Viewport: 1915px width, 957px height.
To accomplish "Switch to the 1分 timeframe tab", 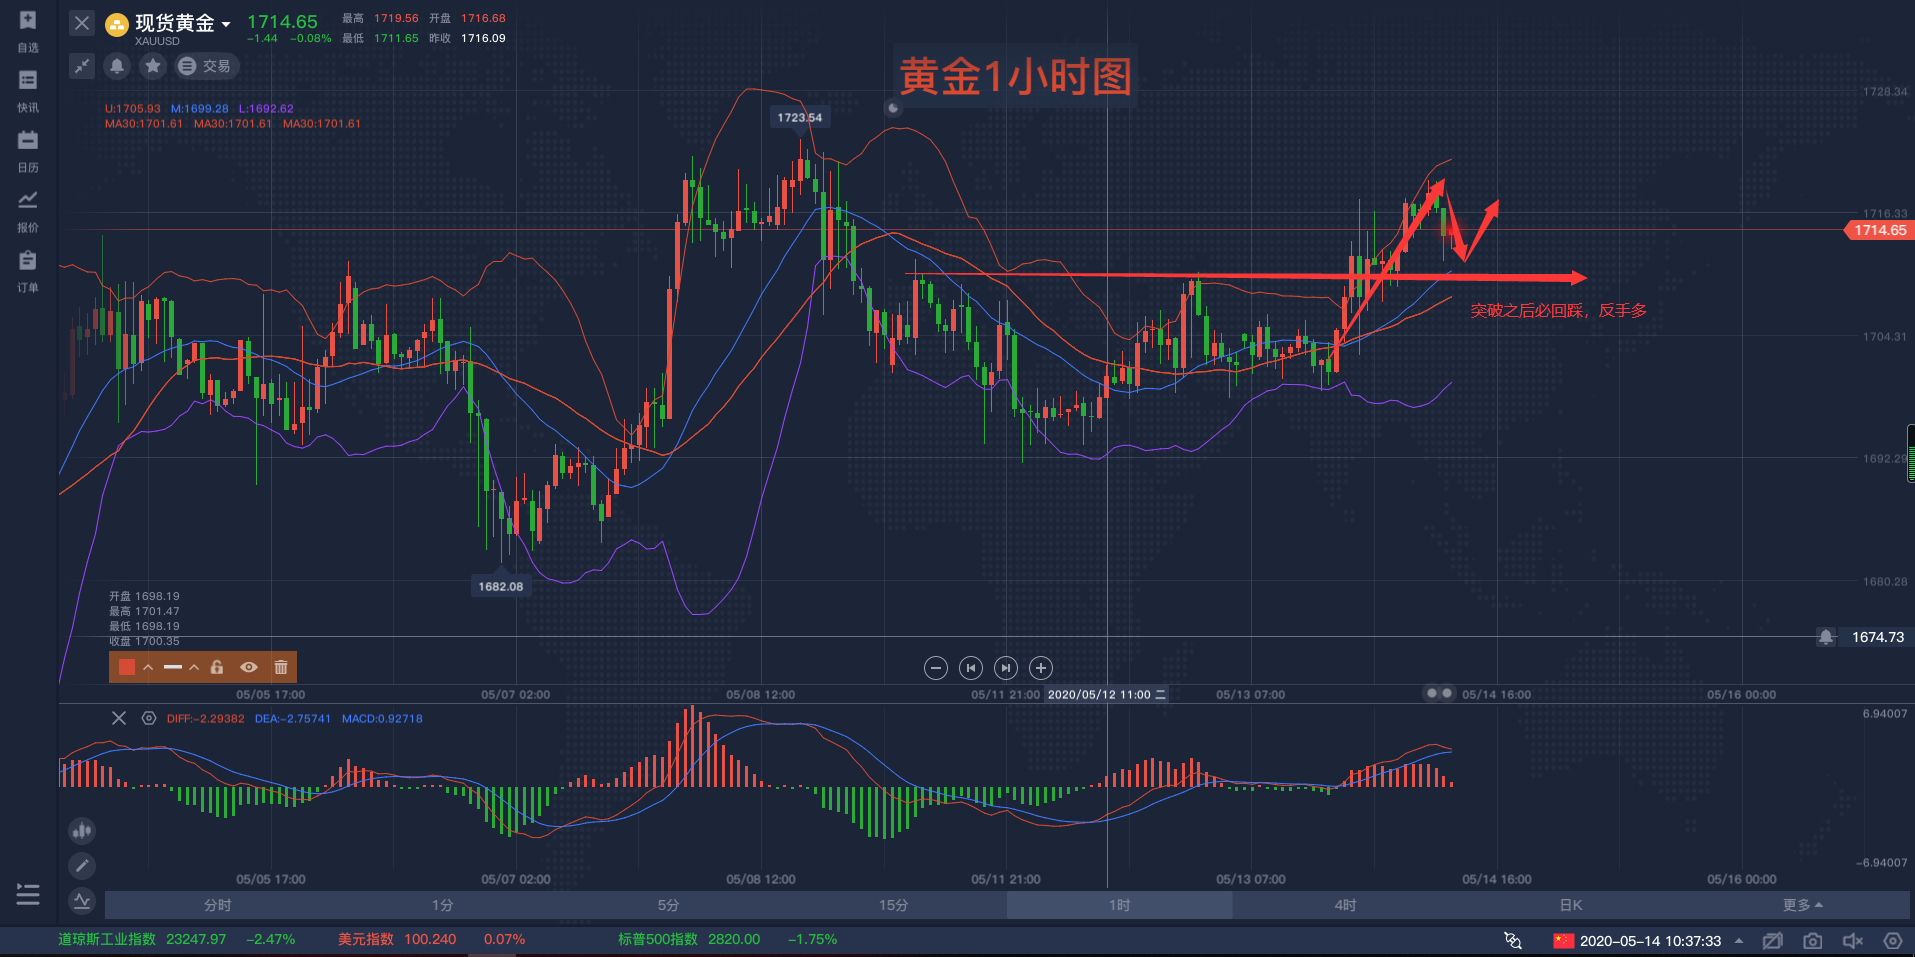I will click(x=443, y=905).
